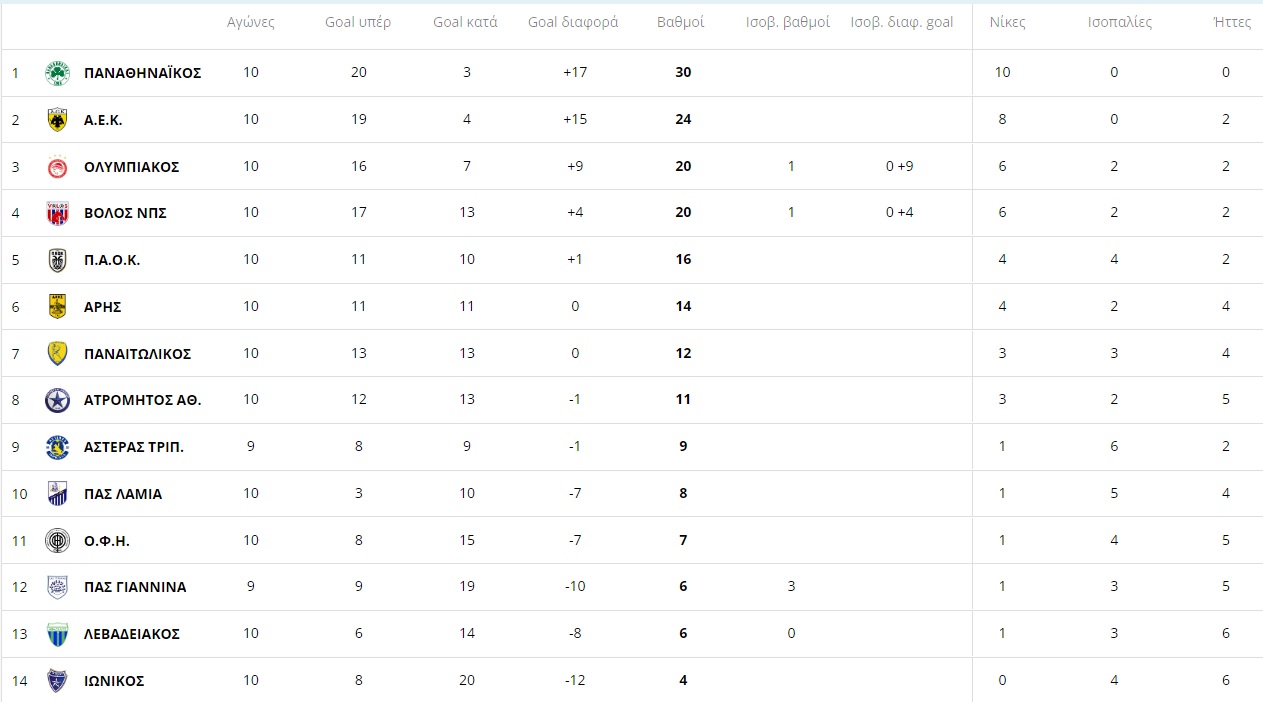Screen dimensions: 1263x702
Task: Select the ΒΟΛΟΣ ΝΠΣ team badge
Action: click(58, 213)
